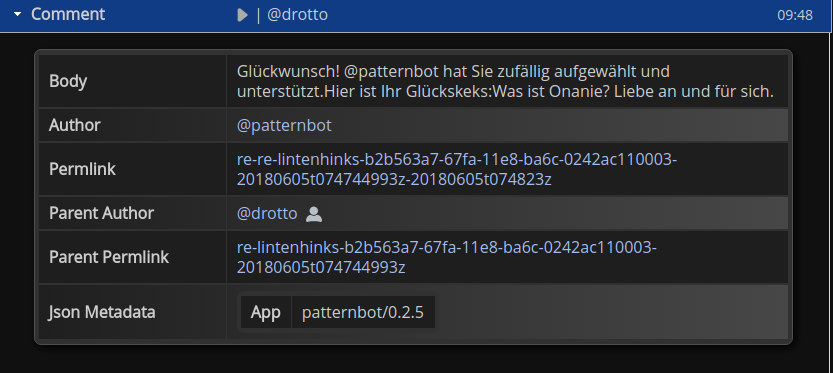The width and height of the screenshot is (833, 373).
Task: Select the Body label cell
Action: click(133, 81)
